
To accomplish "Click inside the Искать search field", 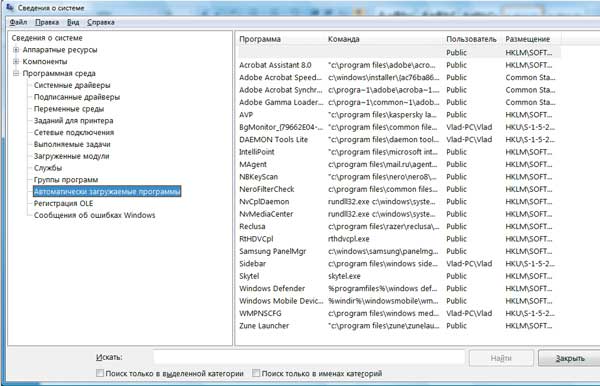I will pos(309,357).
